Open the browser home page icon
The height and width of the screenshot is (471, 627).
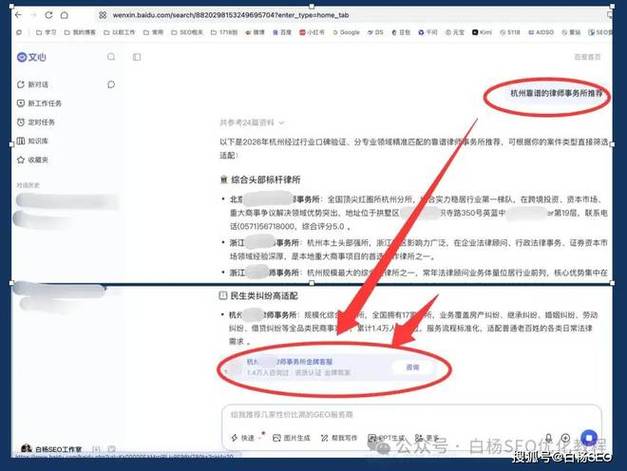(x=64, y=15)
